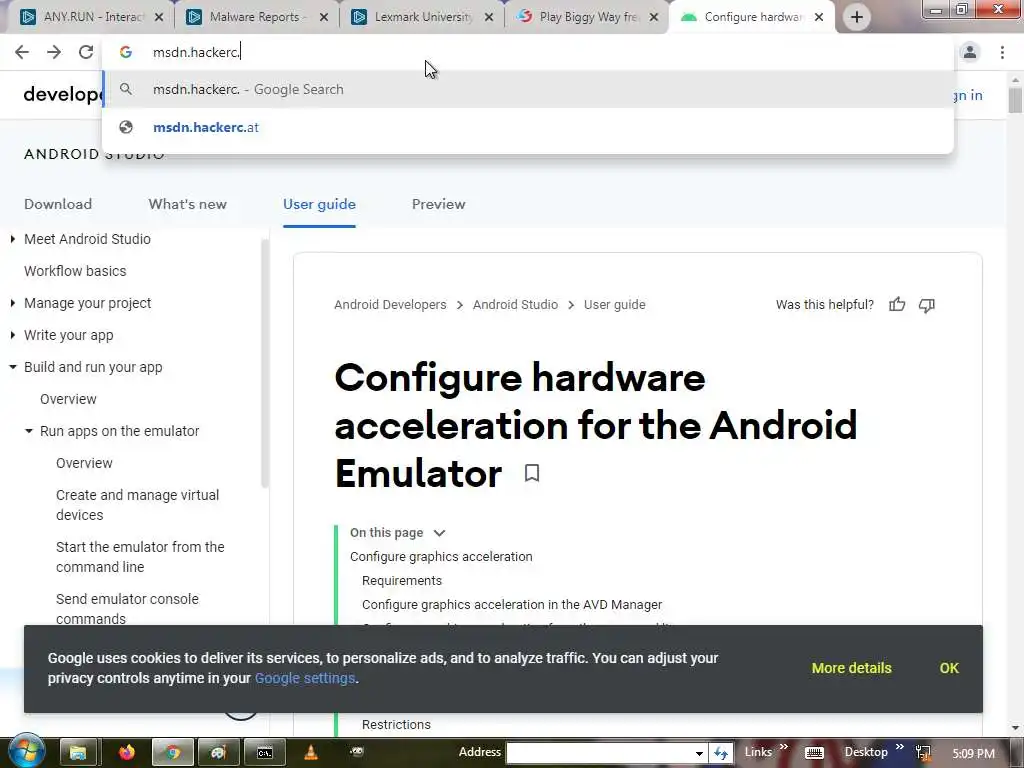Click the page vertical scrollbar thumb

tap(1015, 100)
